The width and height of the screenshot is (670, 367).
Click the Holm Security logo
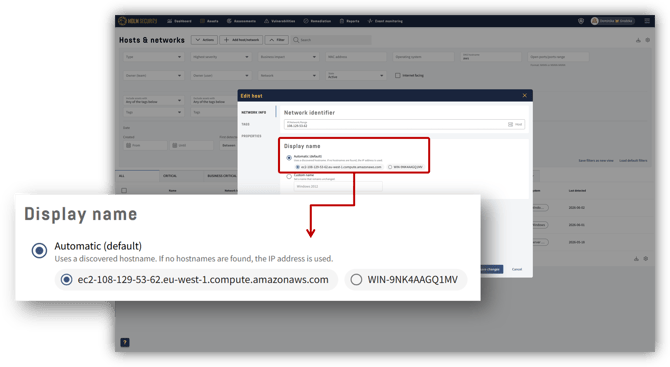(138, 21)
